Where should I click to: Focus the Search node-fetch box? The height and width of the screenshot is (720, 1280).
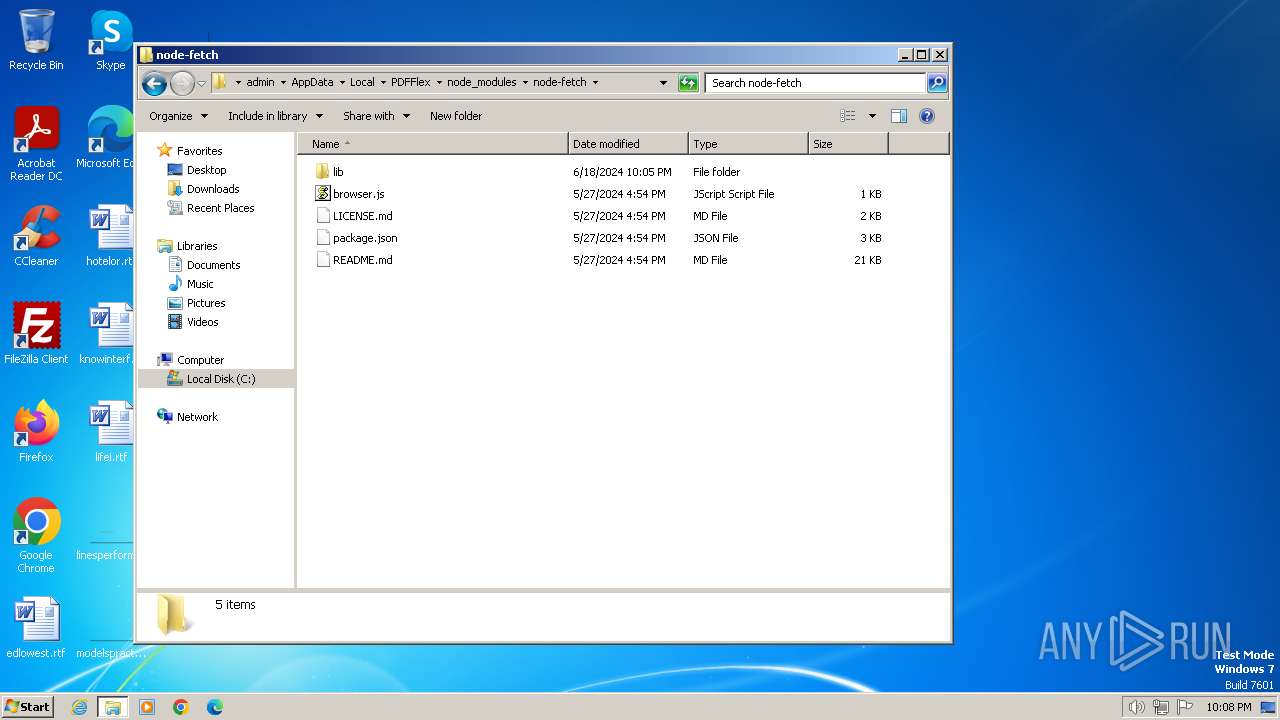point(815,83)
